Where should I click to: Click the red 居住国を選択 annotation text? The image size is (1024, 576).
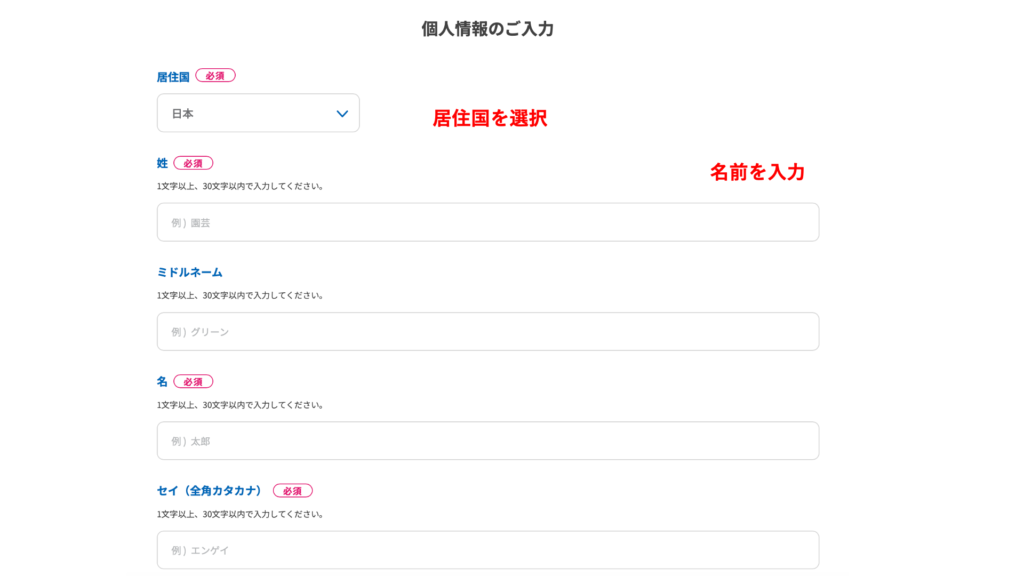click(489, 118)
